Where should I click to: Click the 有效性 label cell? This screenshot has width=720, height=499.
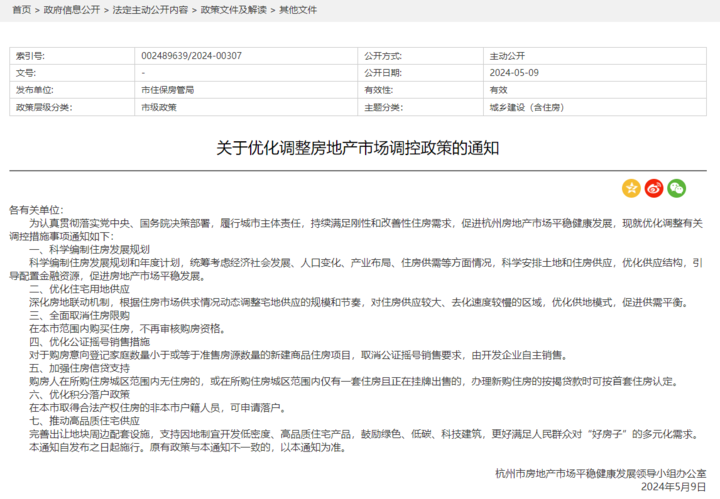[x=421, y=90]
